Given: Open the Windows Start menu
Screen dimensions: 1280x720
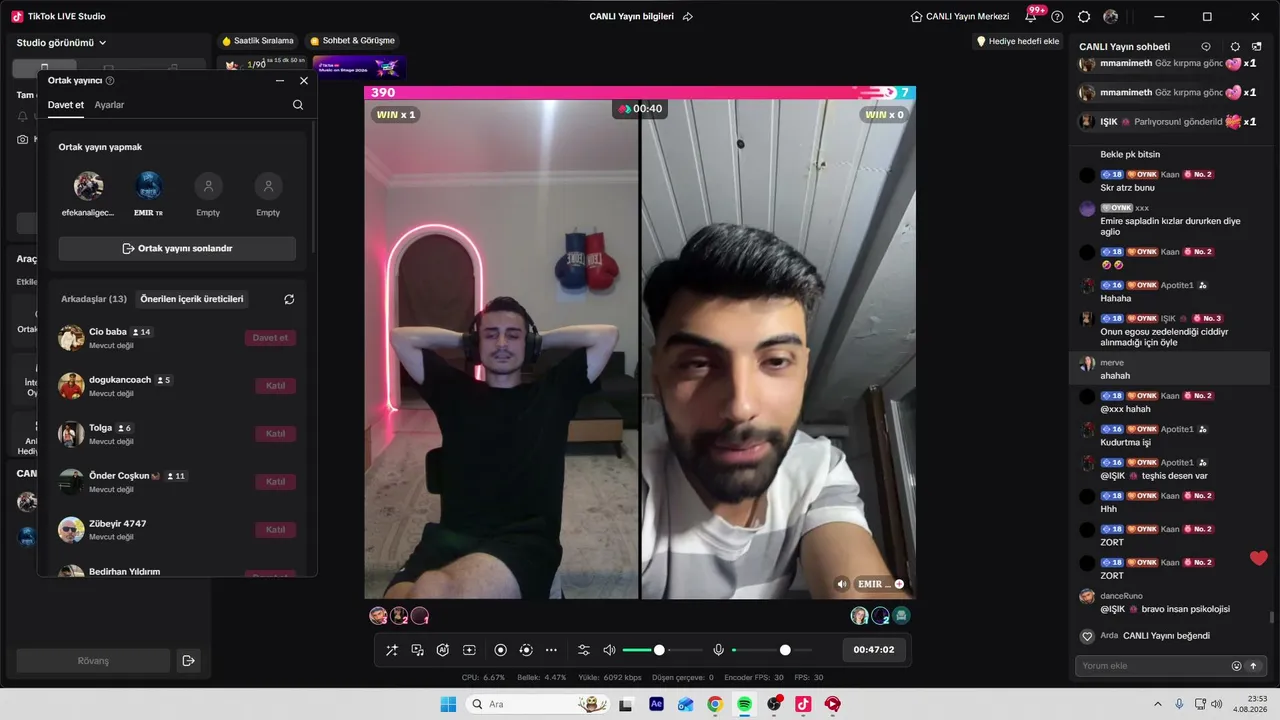Looking at the screenshot, I should click(448, 704).
